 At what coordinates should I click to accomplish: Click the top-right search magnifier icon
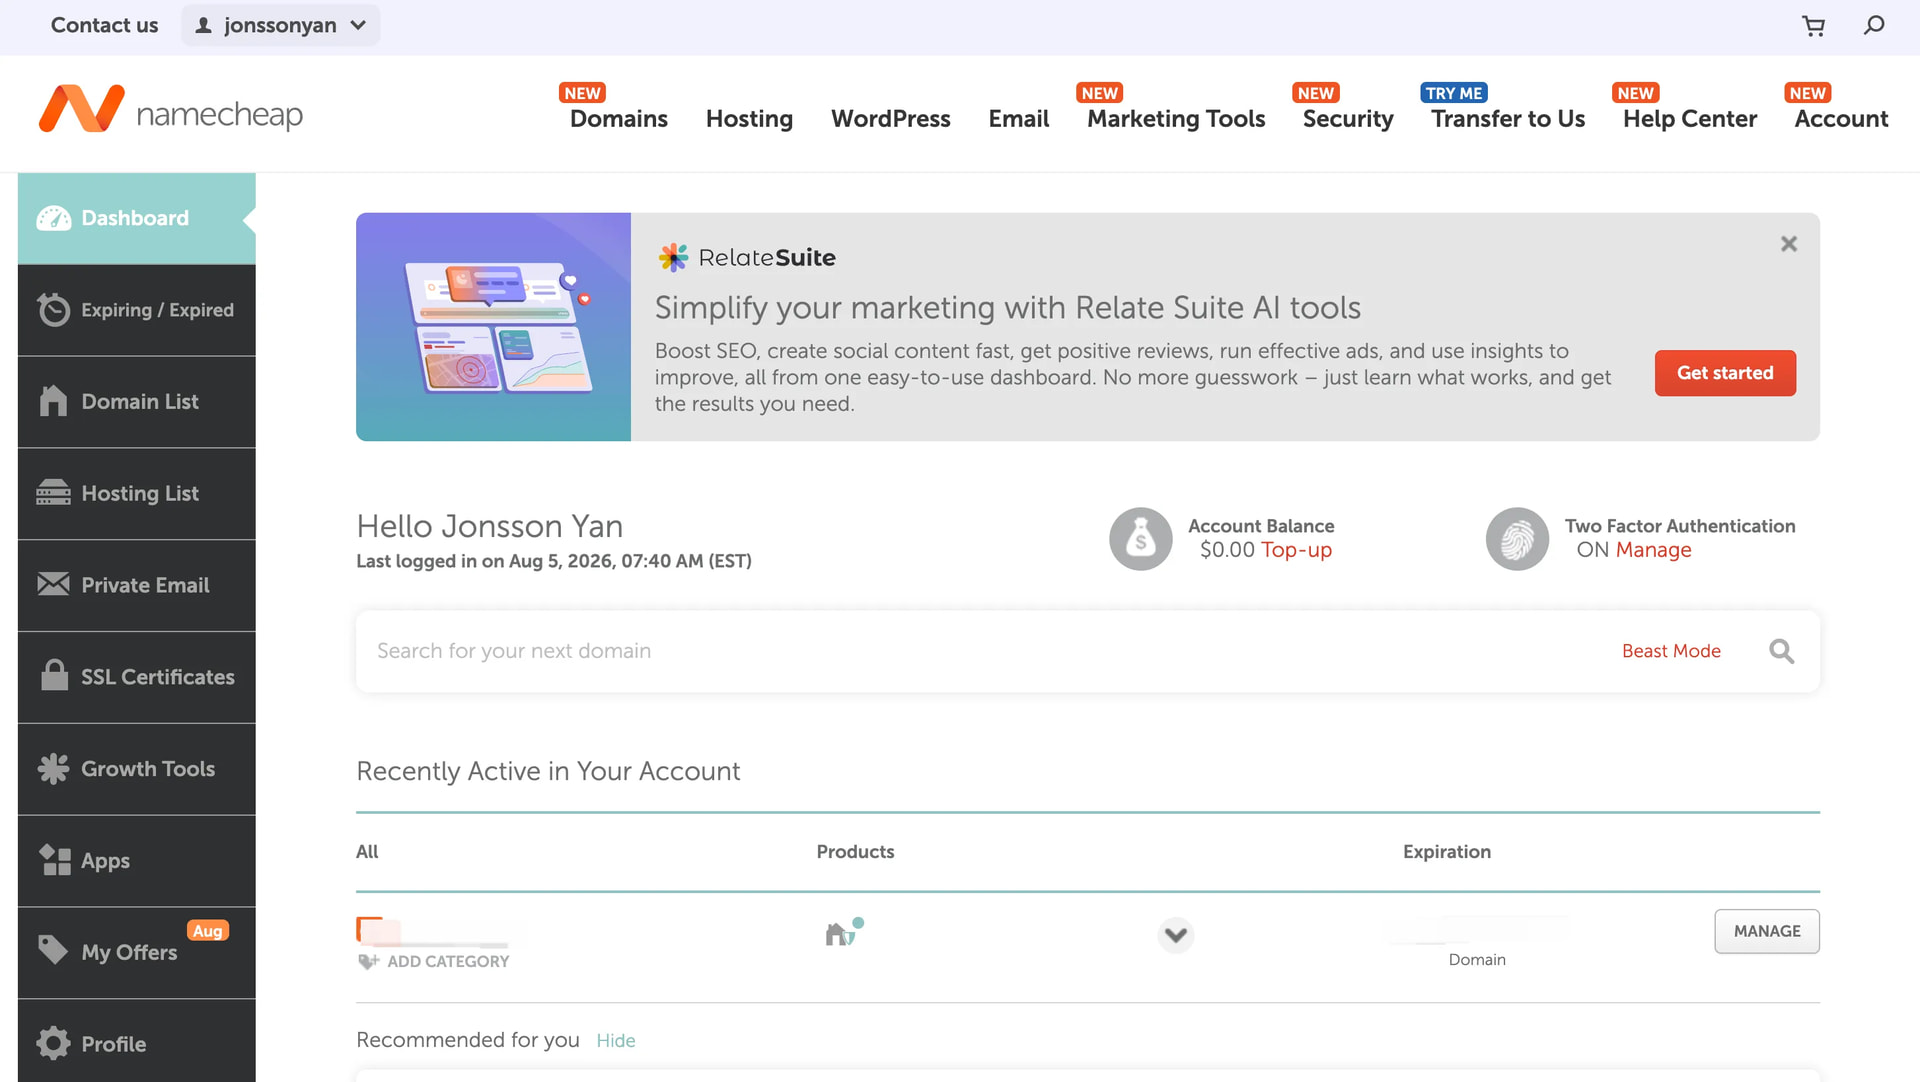coord(1874,25)
